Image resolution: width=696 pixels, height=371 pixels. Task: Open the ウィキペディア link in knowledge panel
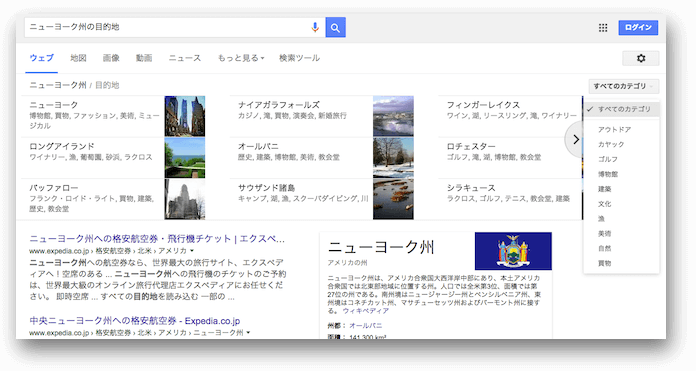click(366, 311)
